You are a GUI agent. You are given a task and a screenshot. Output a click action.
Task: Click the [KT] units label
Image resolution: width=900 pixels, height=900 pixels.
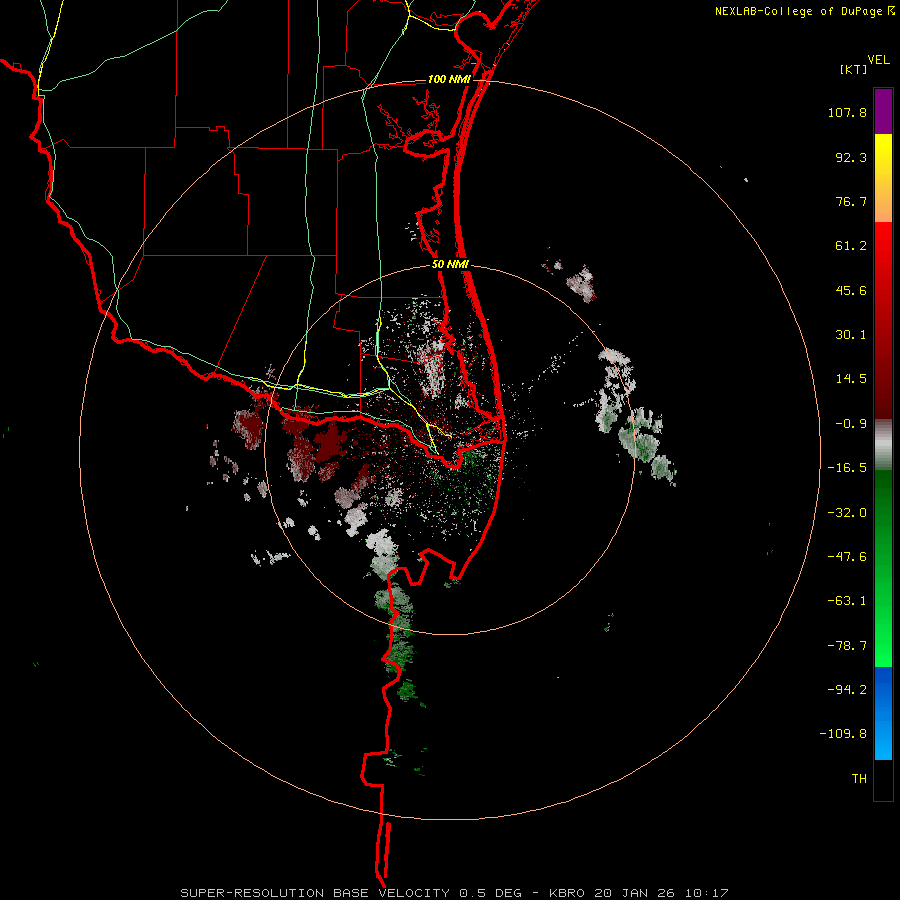(853, 69)
